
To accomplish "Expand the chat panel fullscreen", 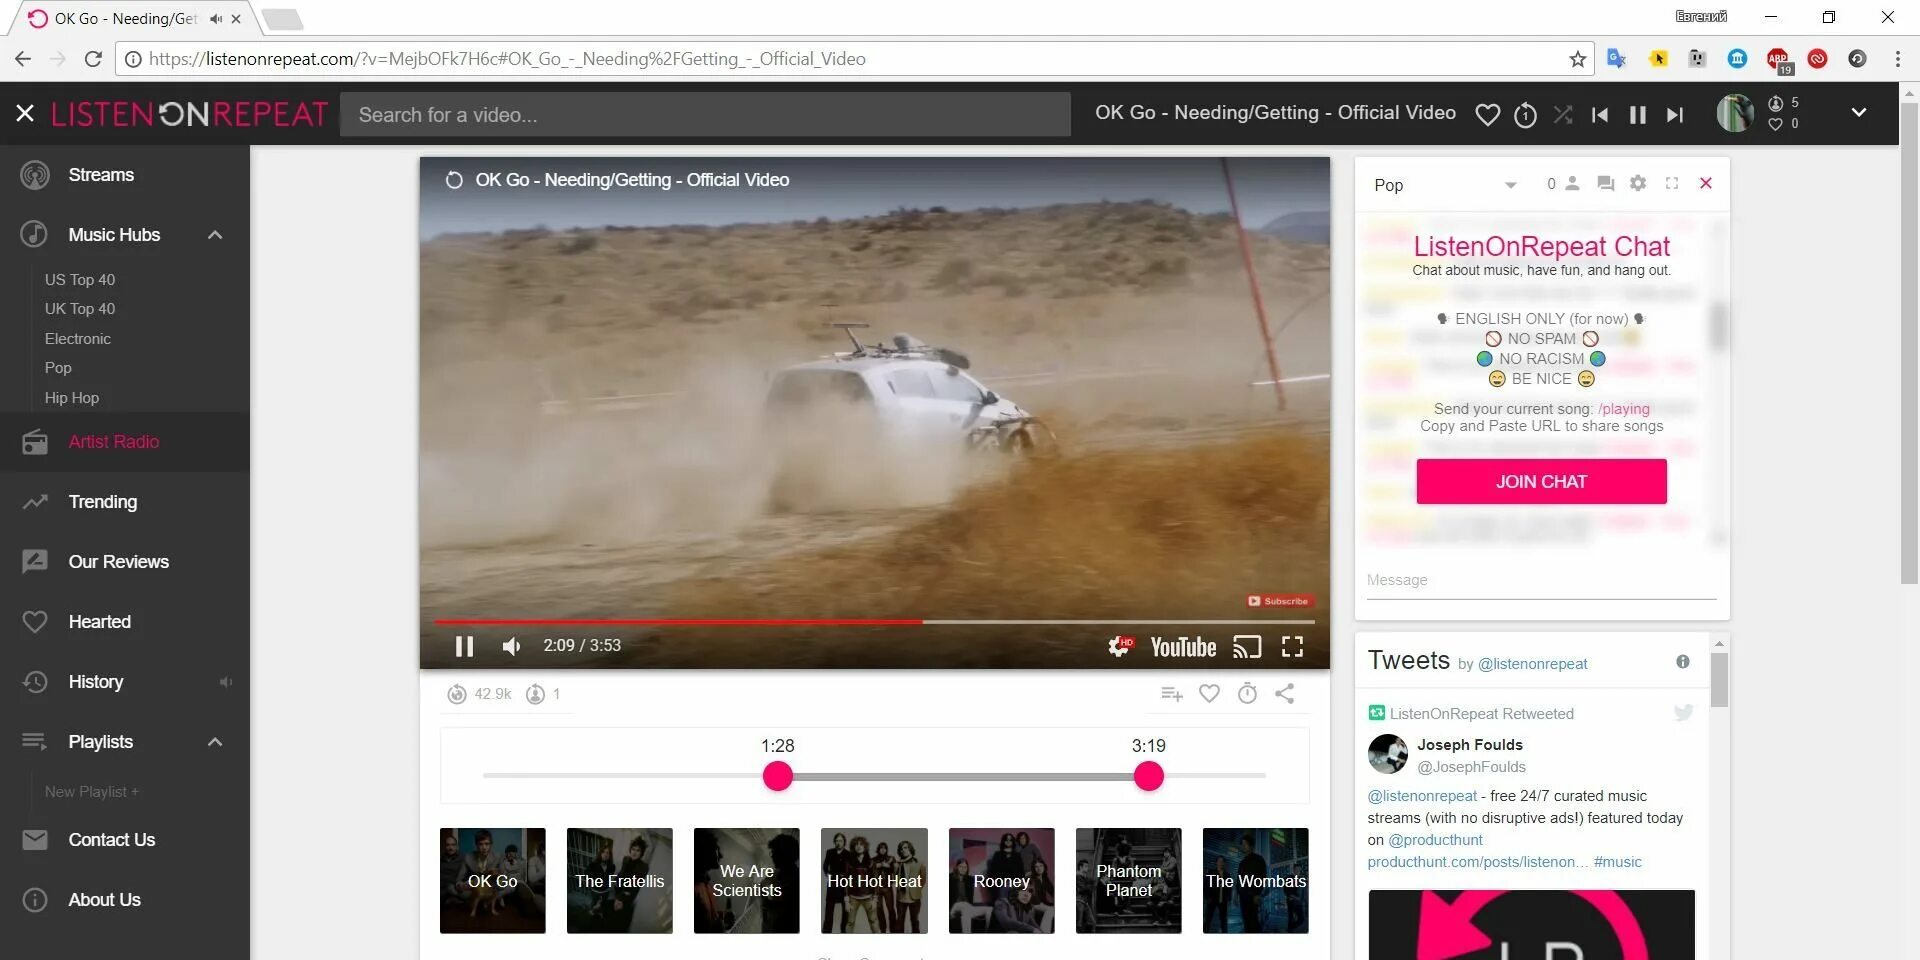I will coord(1672,183).
